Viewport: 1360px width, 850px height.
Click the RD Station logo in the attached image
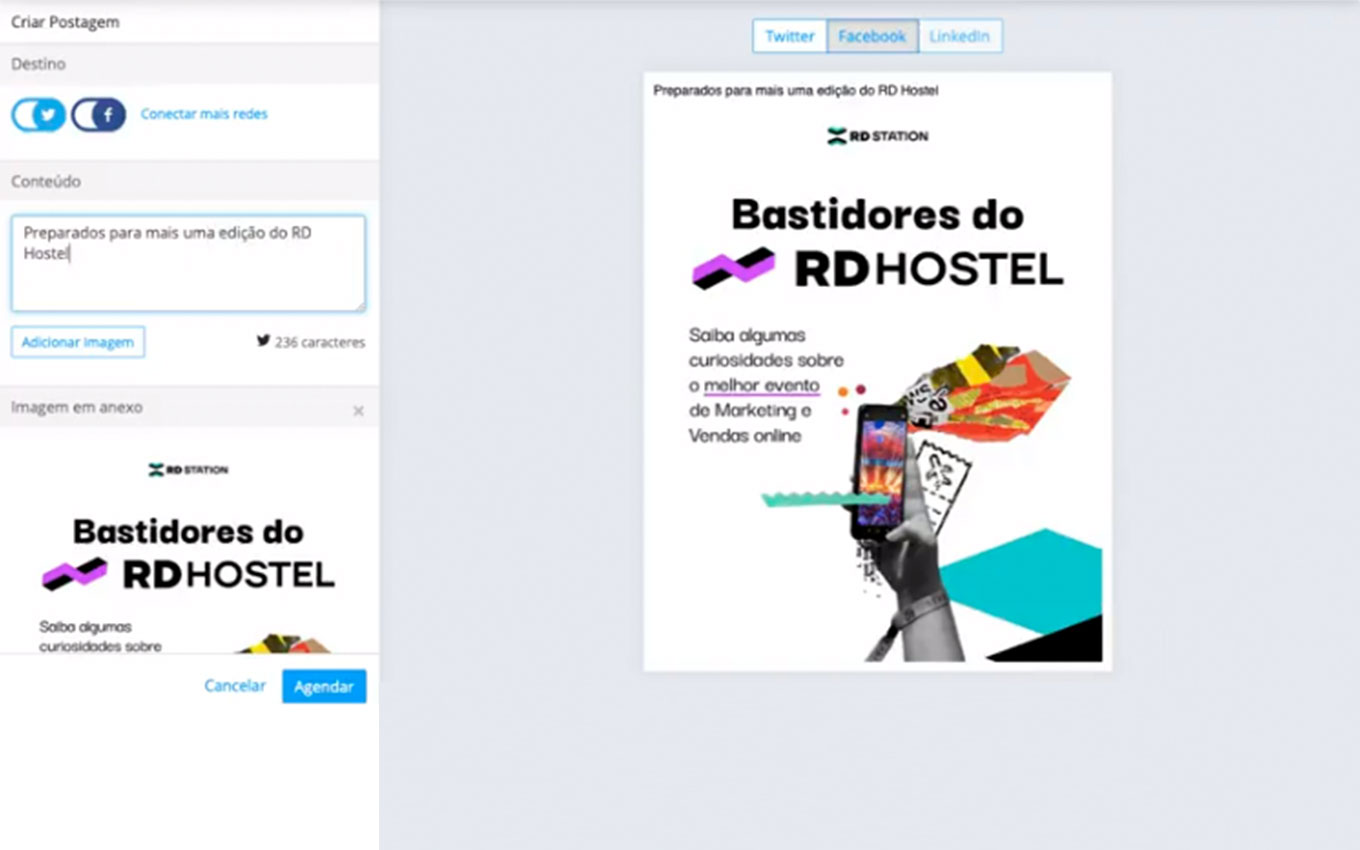[188, 470]
